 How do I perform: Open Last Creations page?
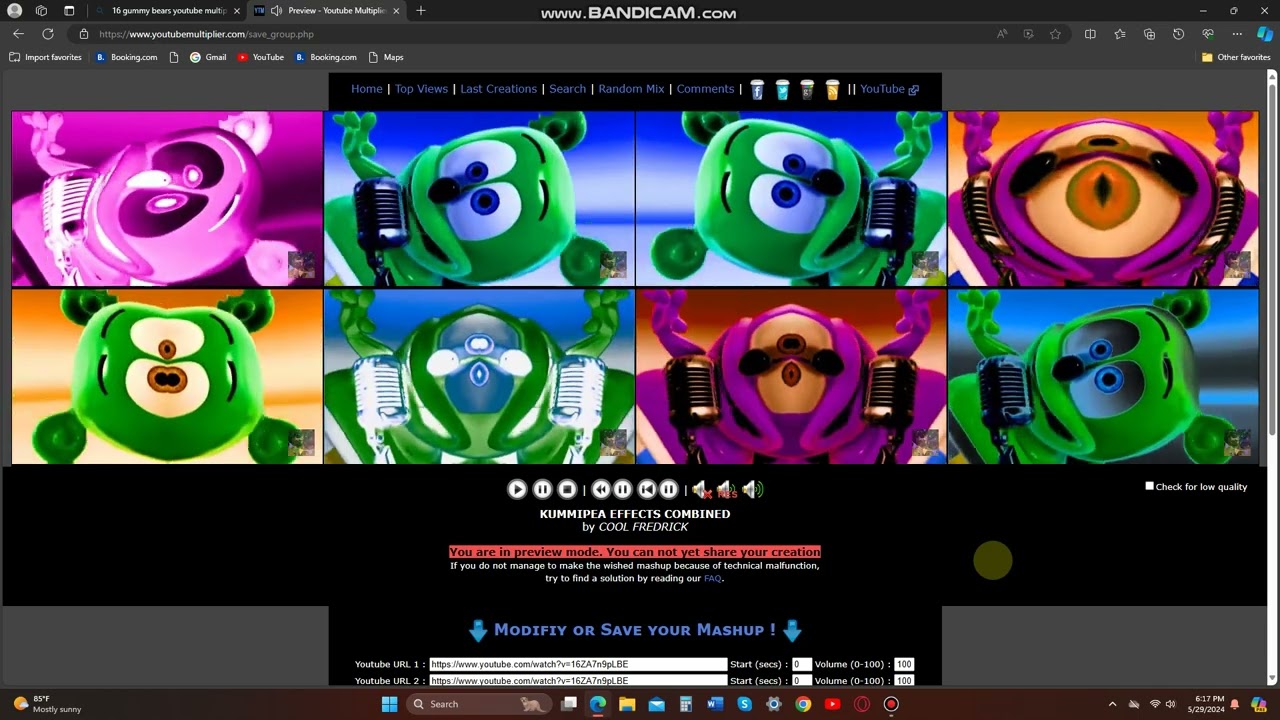[x=498, y=89]
